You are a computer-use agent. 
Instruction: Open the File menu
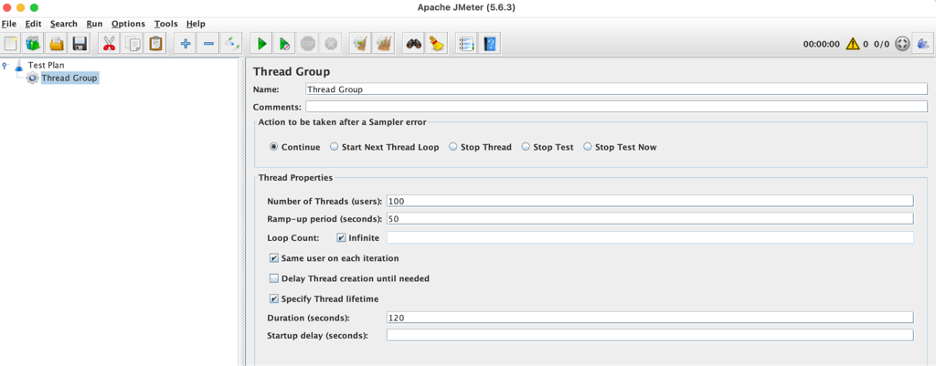tap(9, 24)
